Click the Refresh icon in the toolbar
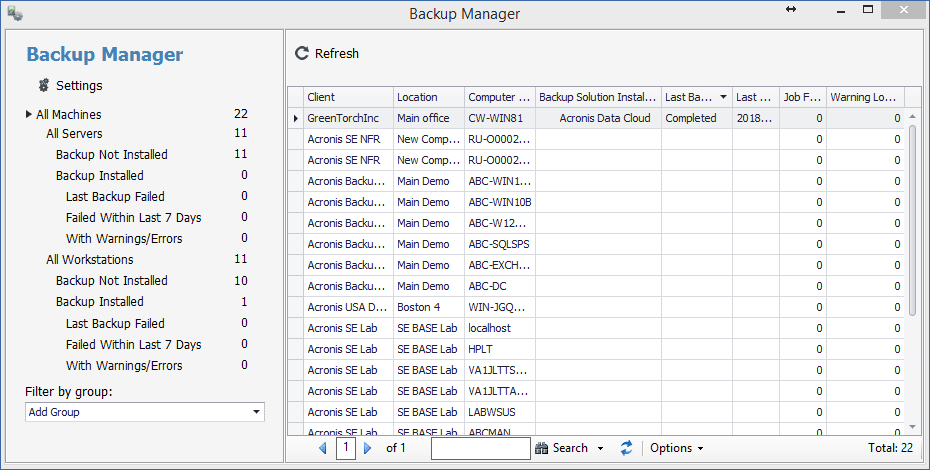Image resolution: width=930 pixels, height=470 pixels. (302, 53)
